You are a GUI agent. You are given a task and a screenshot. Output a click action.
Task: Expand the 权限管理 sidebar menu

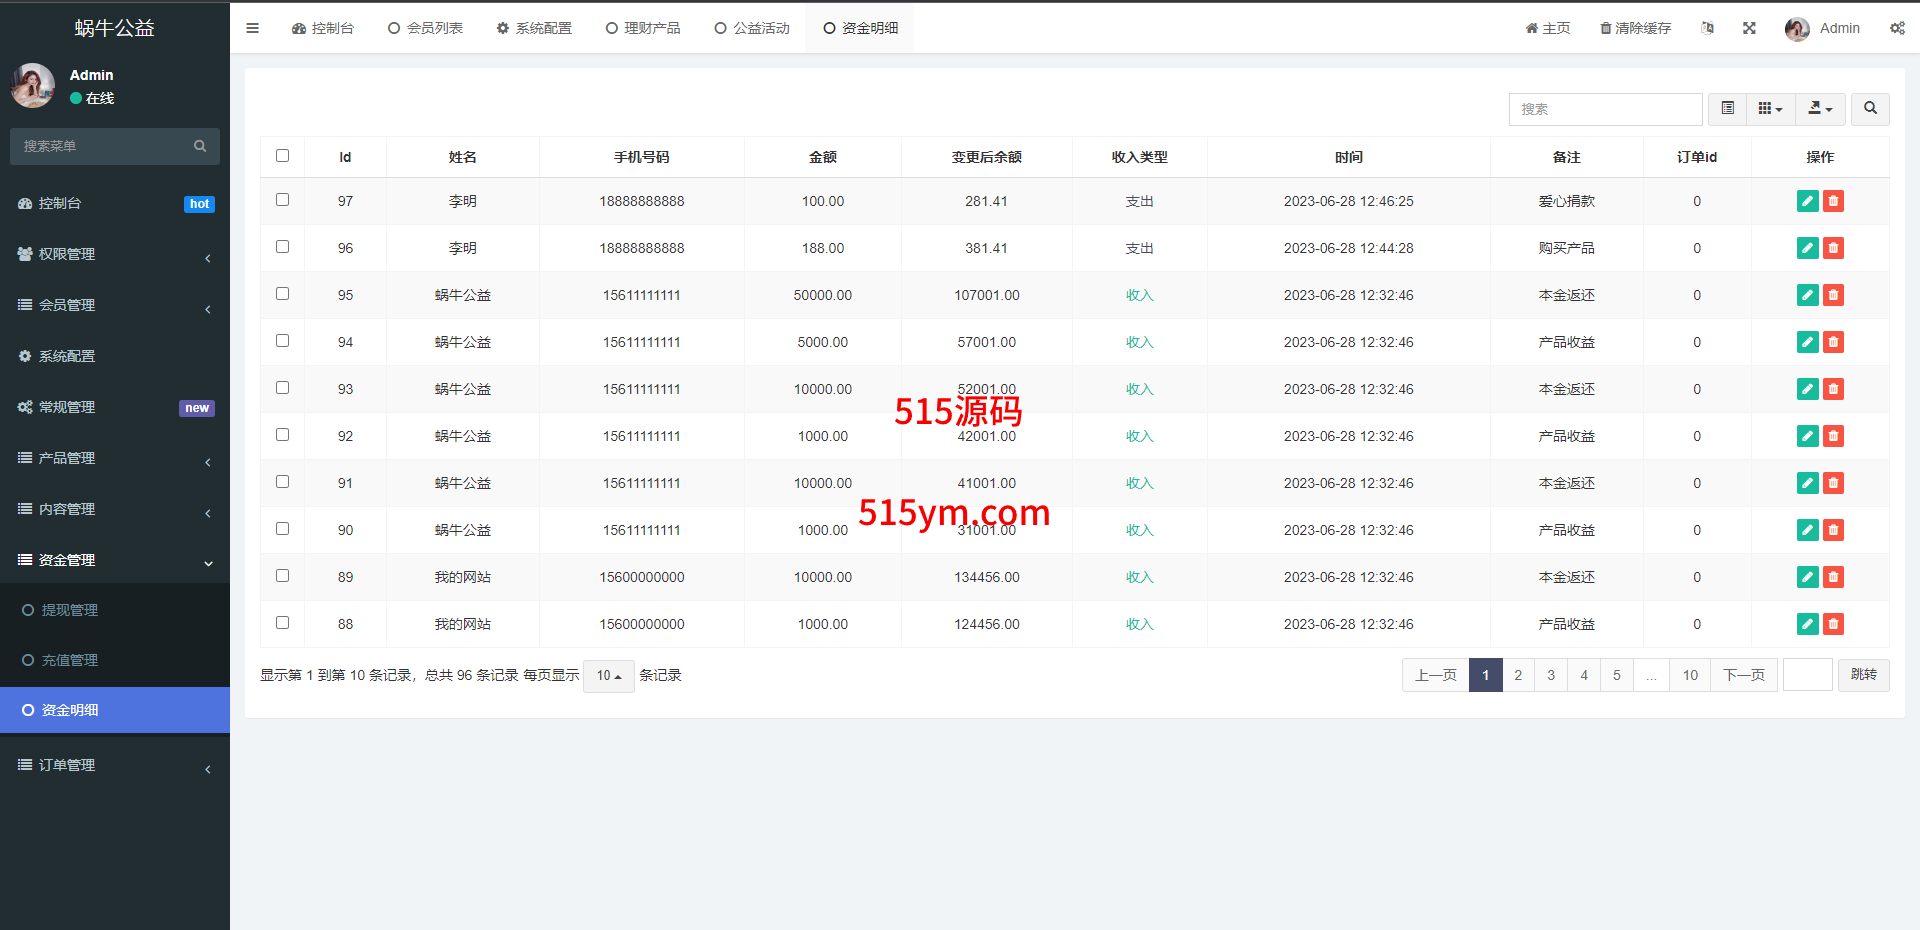[115, 254]
